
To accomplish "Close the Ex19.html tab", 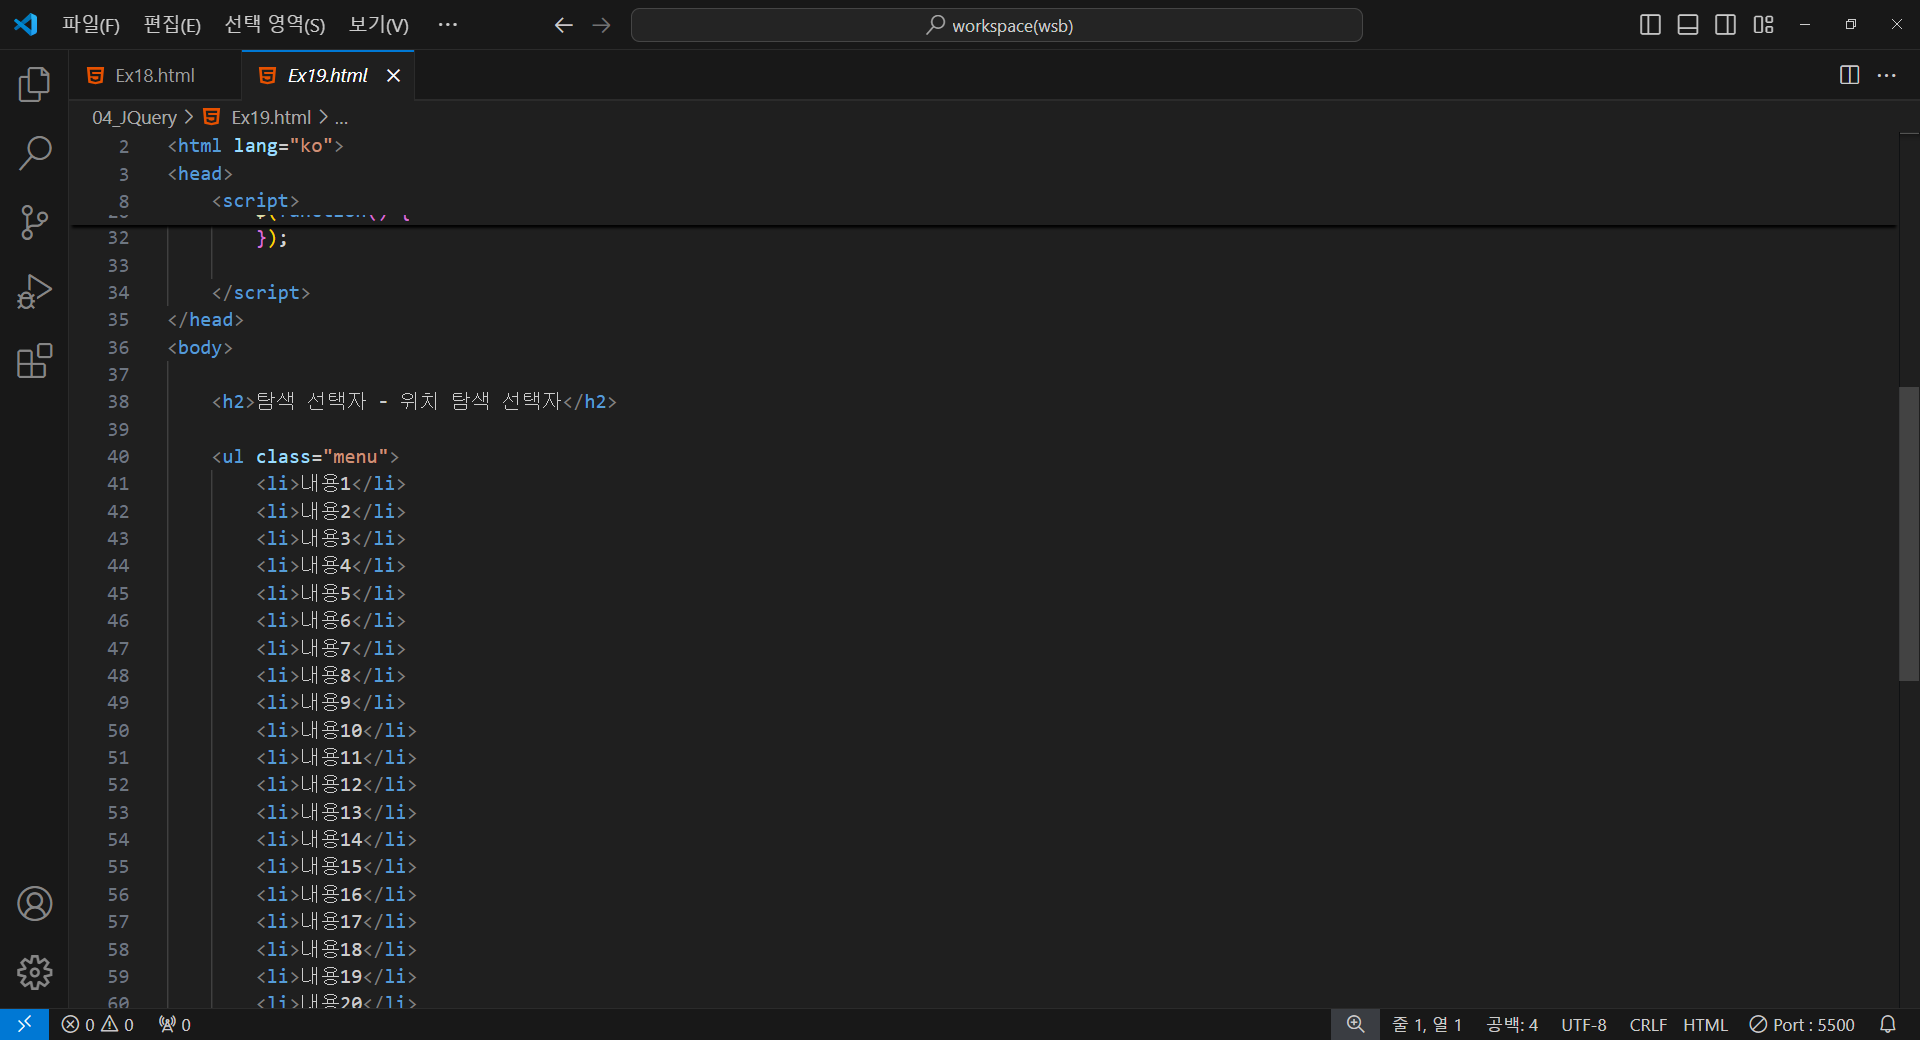I will click(394, 75).
